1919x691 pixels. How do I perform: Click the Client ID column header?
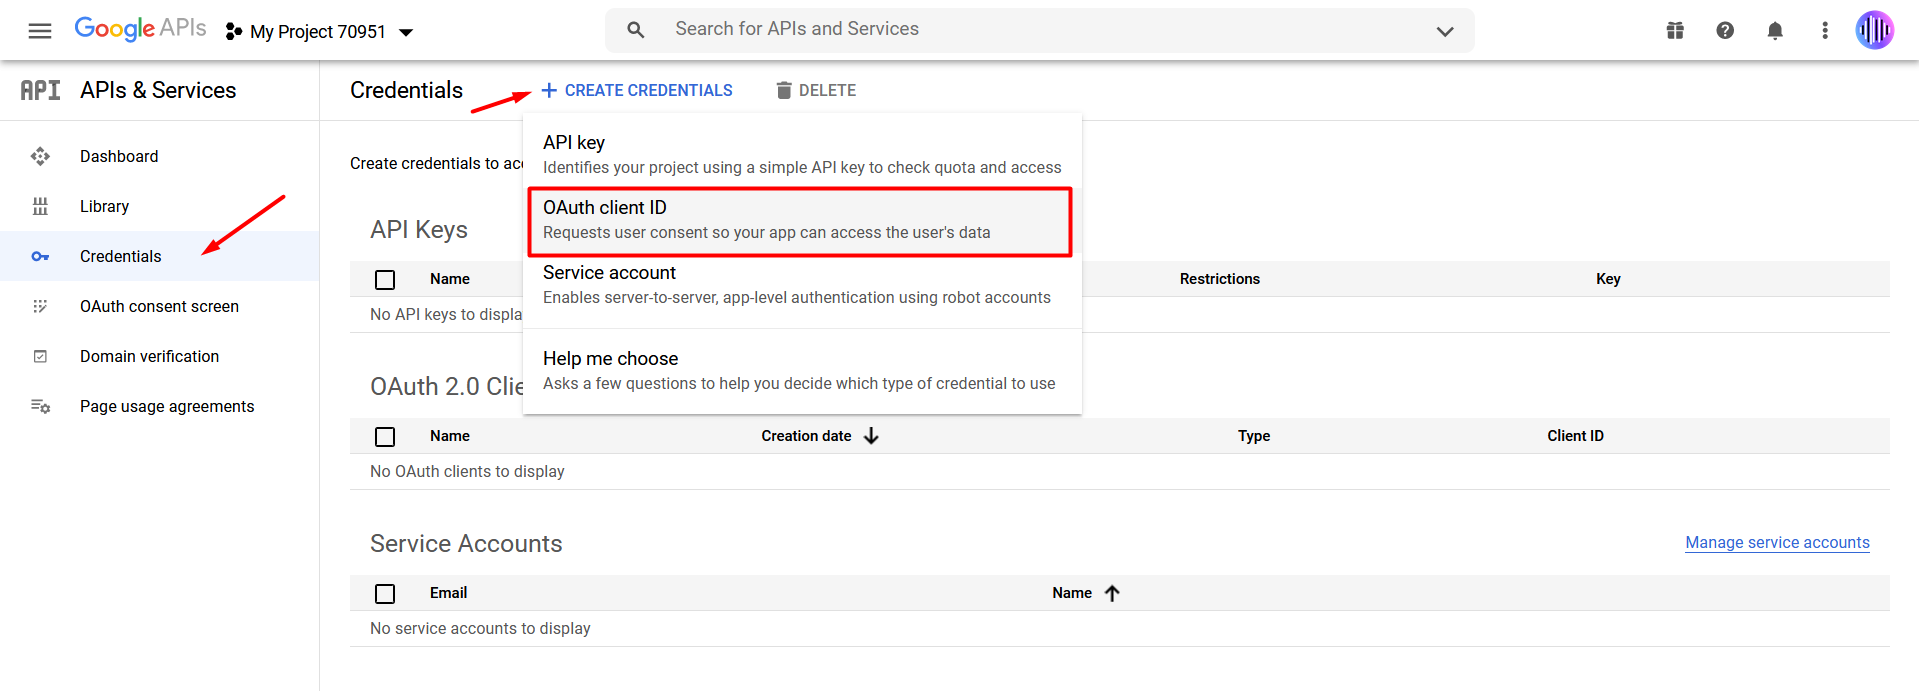[x=1575, y=436]
